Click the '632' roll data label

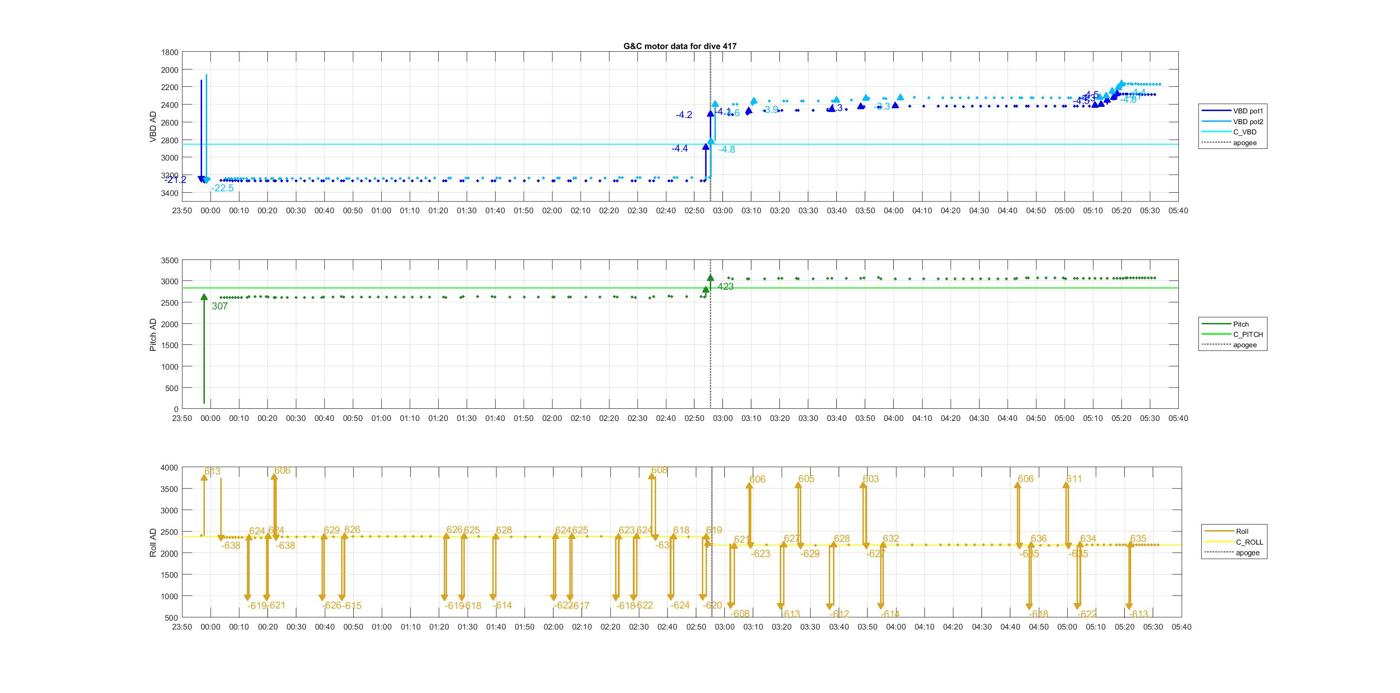[x=891, y=539]
